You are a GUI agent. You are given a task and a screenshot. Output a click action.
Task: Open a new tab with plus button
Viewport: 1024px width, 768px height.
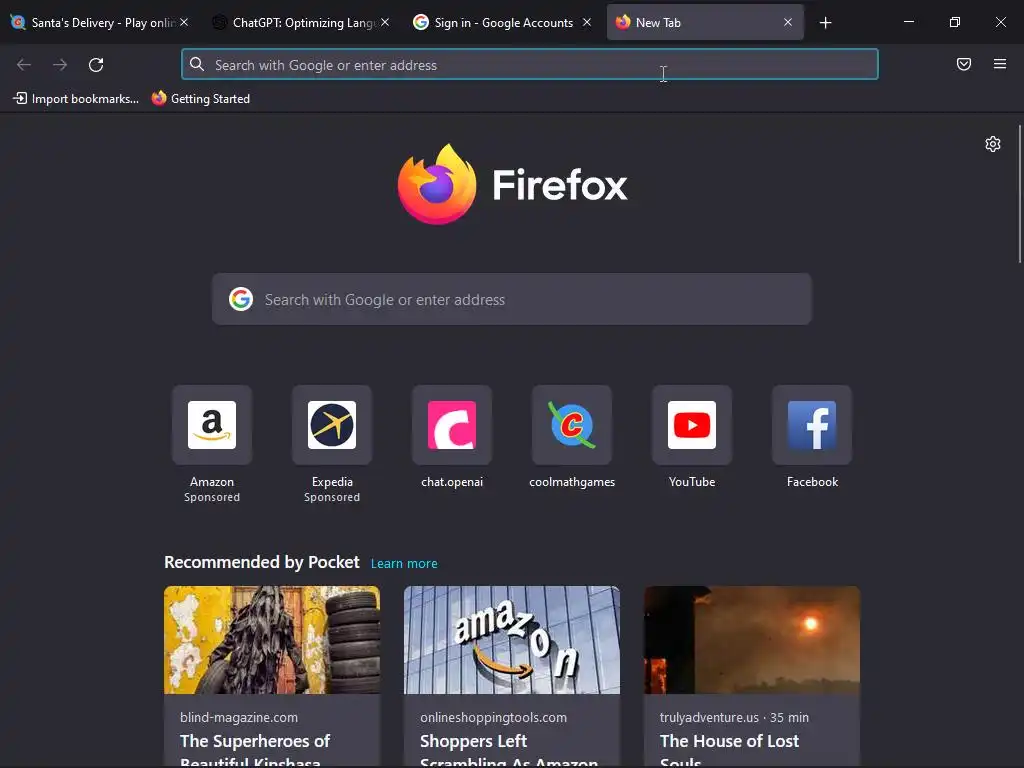(x=825, y=23)
